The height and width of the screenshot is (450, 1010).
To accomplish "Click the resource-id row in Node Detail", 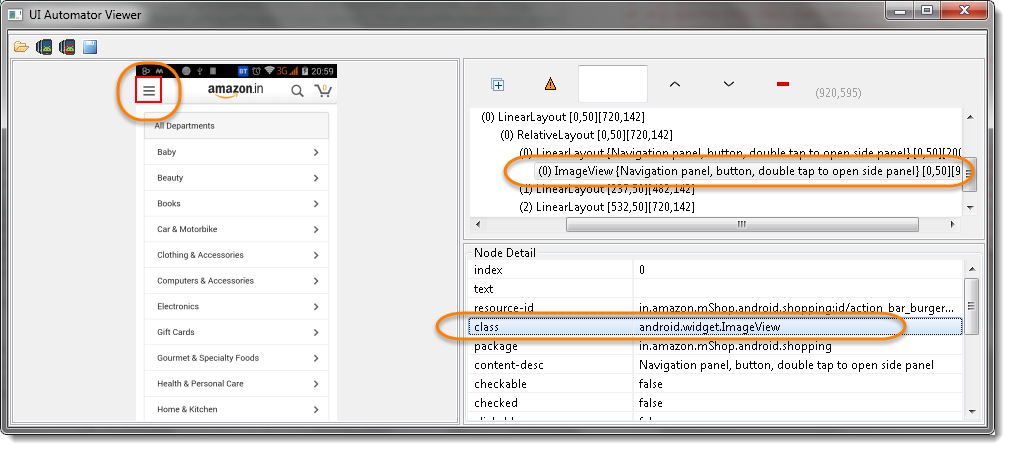I will click(x=715, y=308).
